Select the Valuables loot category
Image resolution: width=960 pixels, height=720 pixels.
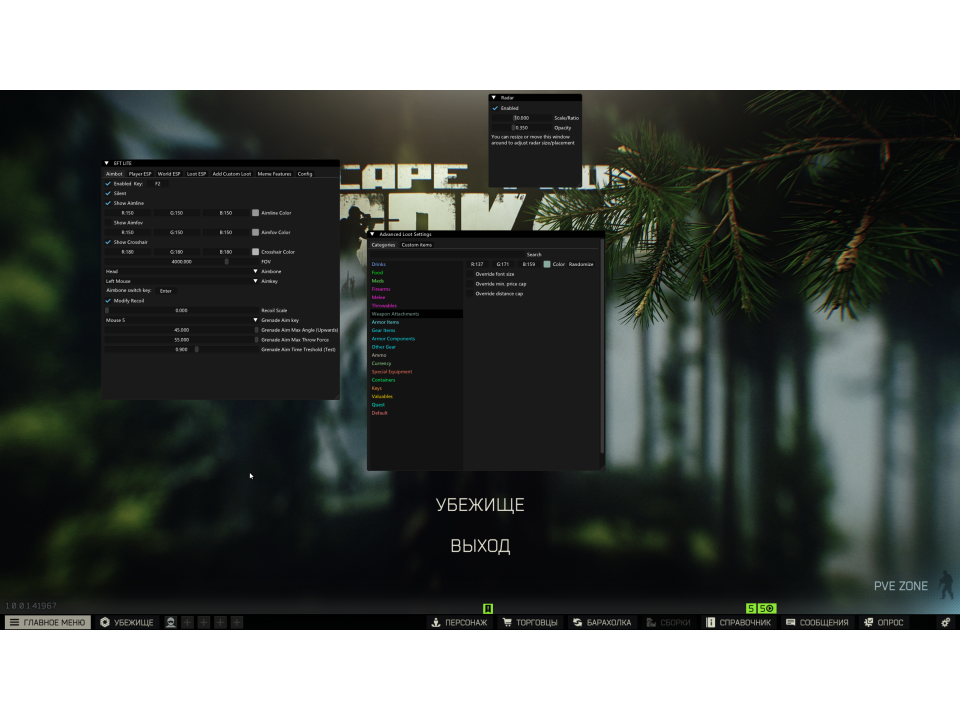point(382,397)
